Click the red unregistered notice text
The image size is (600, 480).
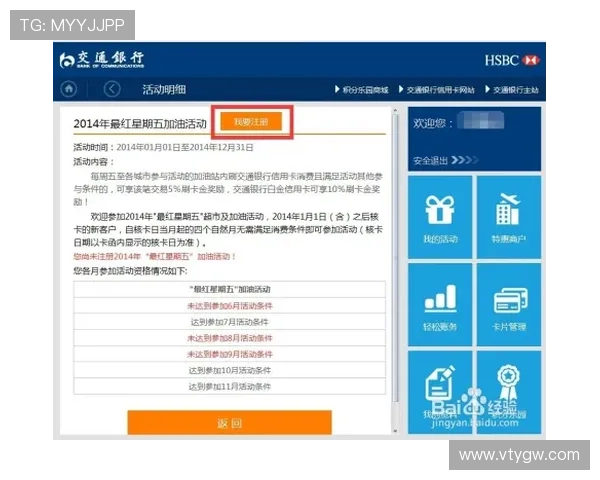tap(155, 256)
